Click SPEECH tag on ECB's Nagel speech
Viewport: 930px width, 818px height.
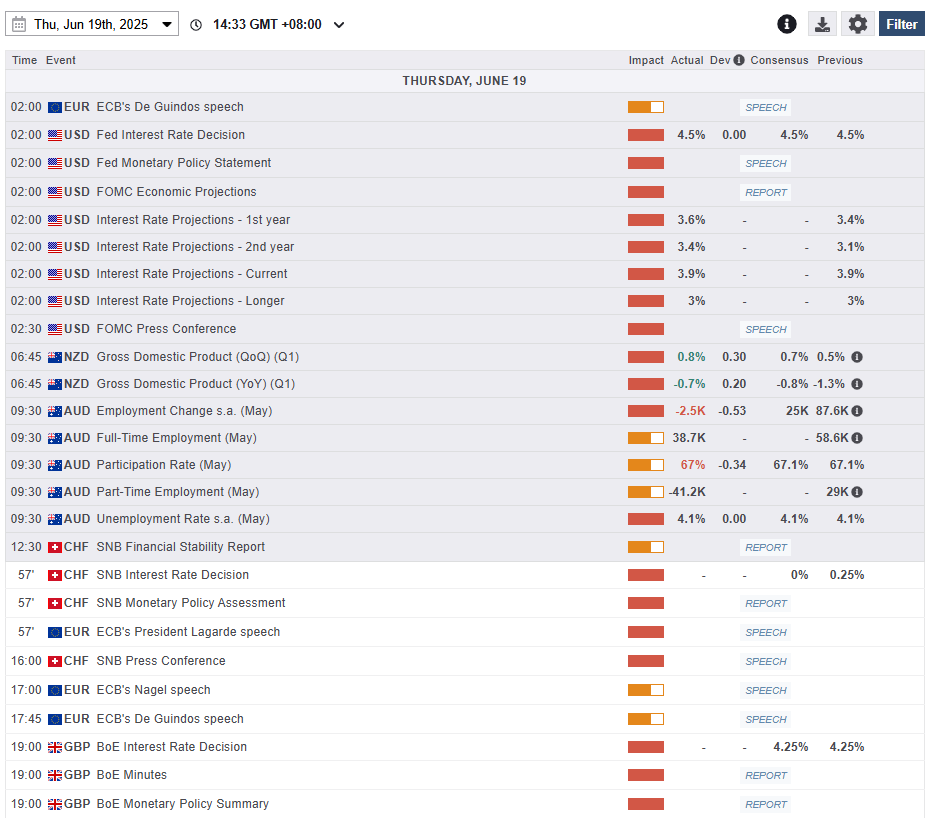[765, 690]
